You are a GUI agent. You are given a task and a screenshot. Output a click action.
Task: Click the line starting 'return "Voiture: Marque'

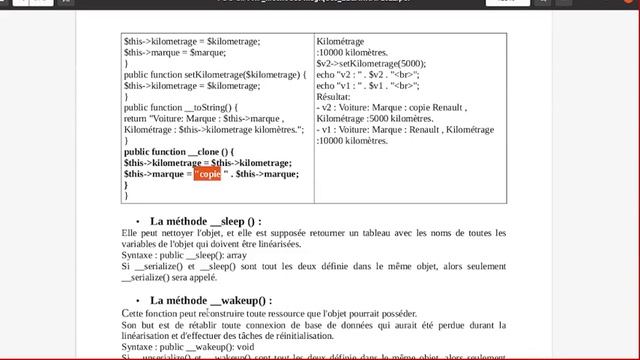tap(204, 119)
